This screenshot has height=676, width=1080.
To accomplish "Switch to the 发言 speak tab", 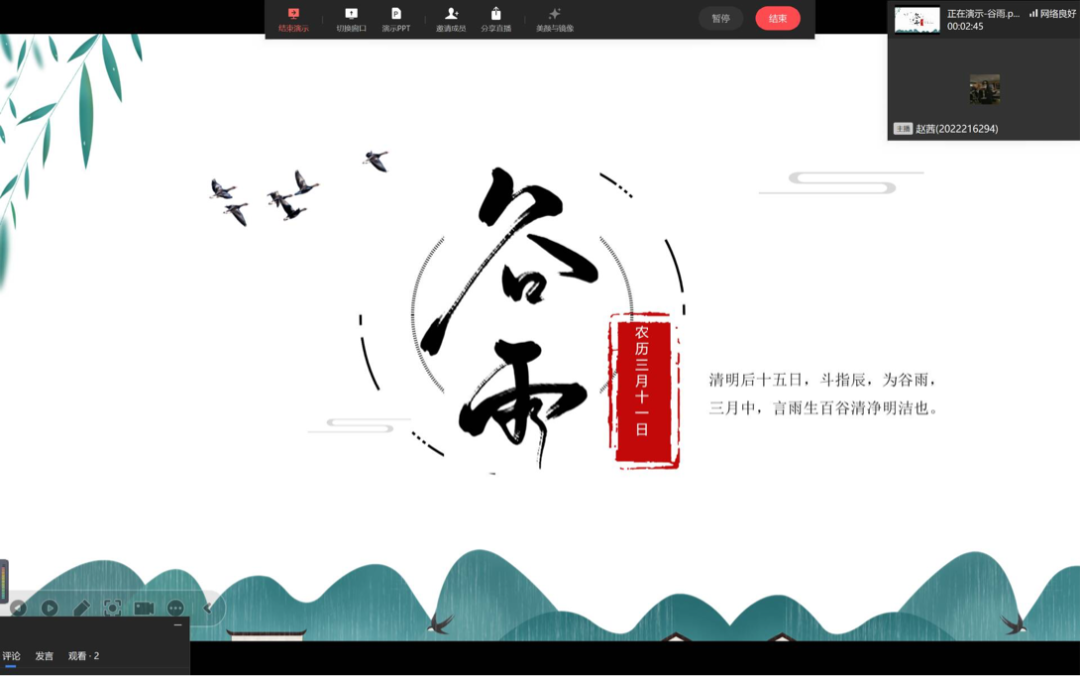I will pyautogui.click(x=44, y=656).
